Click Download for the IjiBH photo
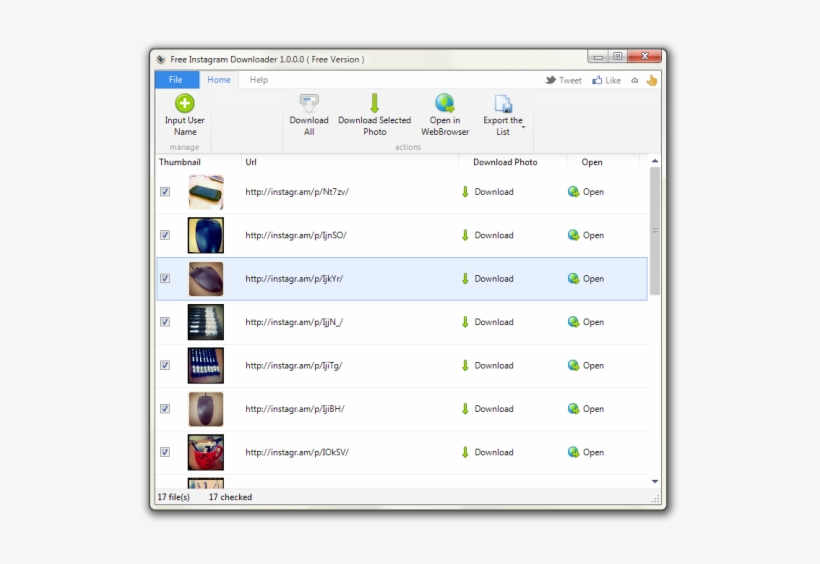Viewport: 820px width, 564px height. coord(487,409)
